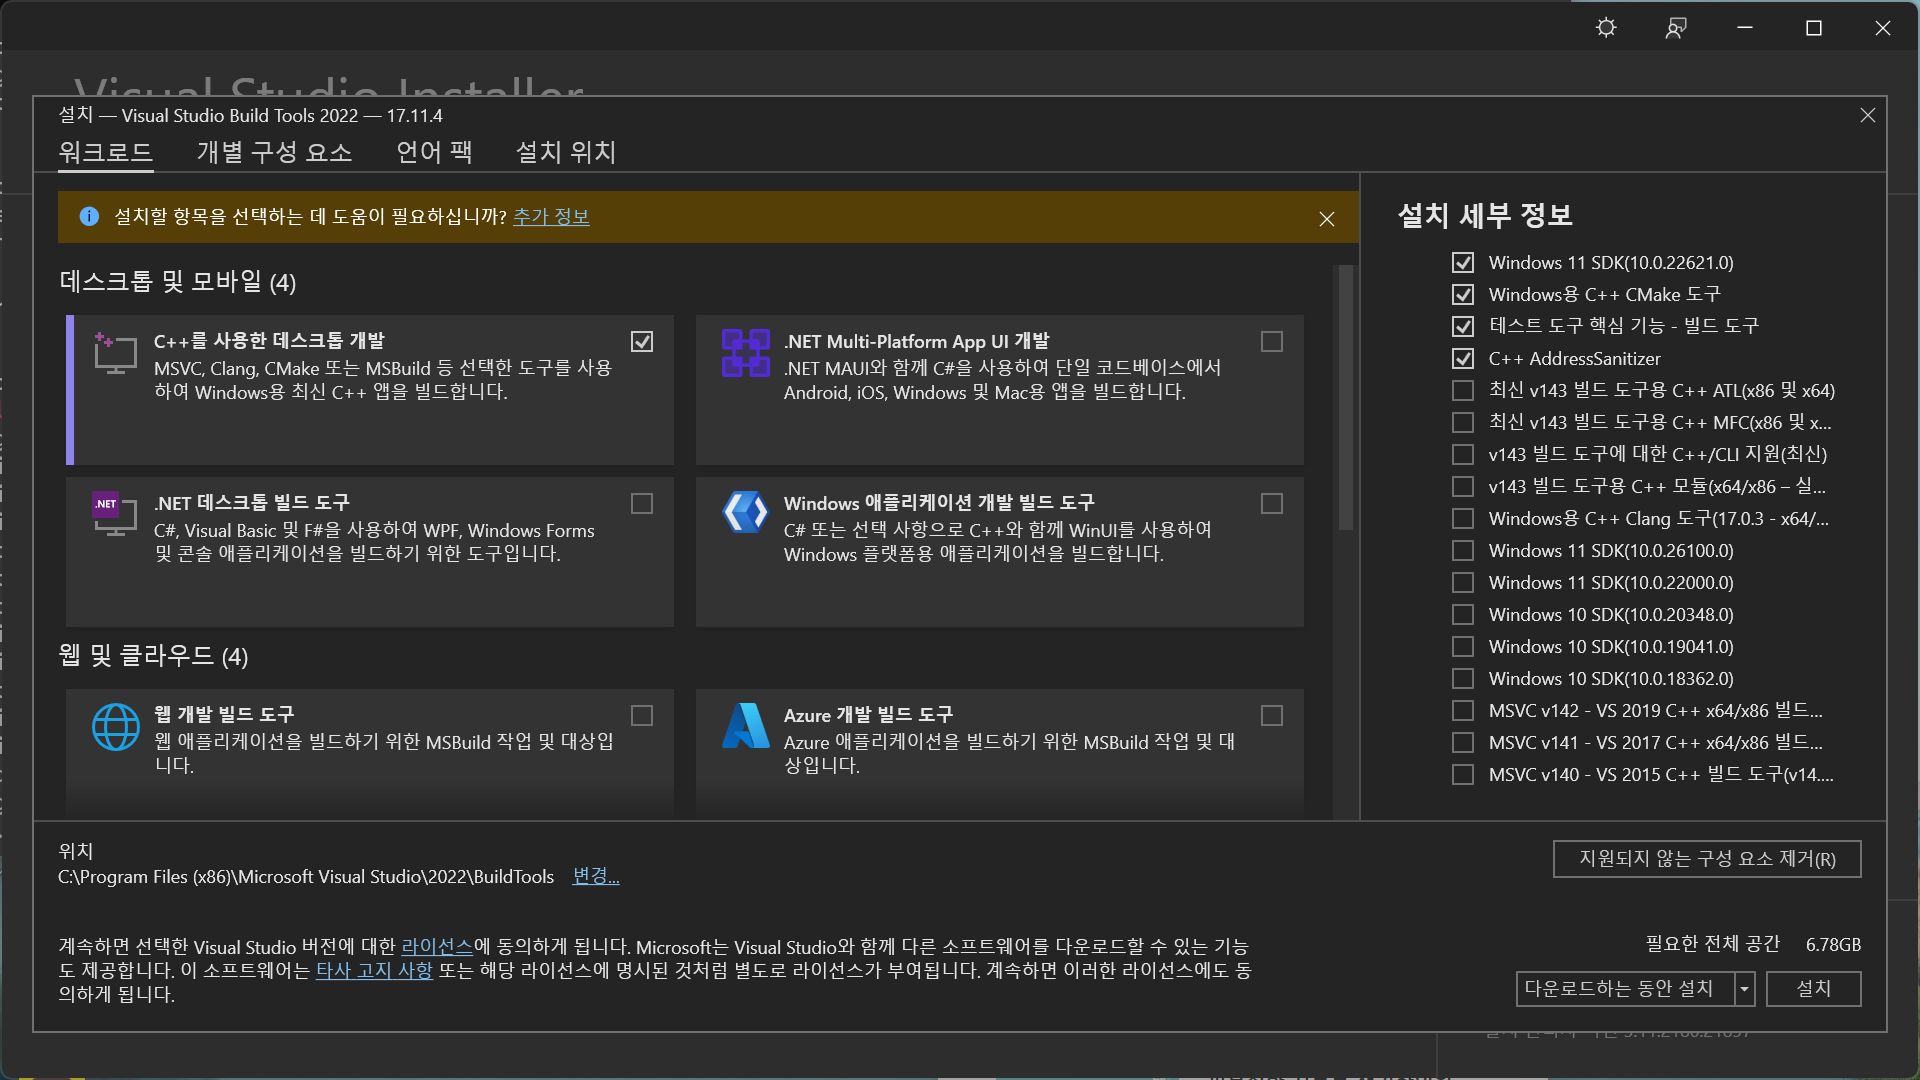This screenshot has width=1920, height=1080.
Task: Click the 지원되지 않는 구성 요소 제거 button
Action: click(x=1706, y=859)
